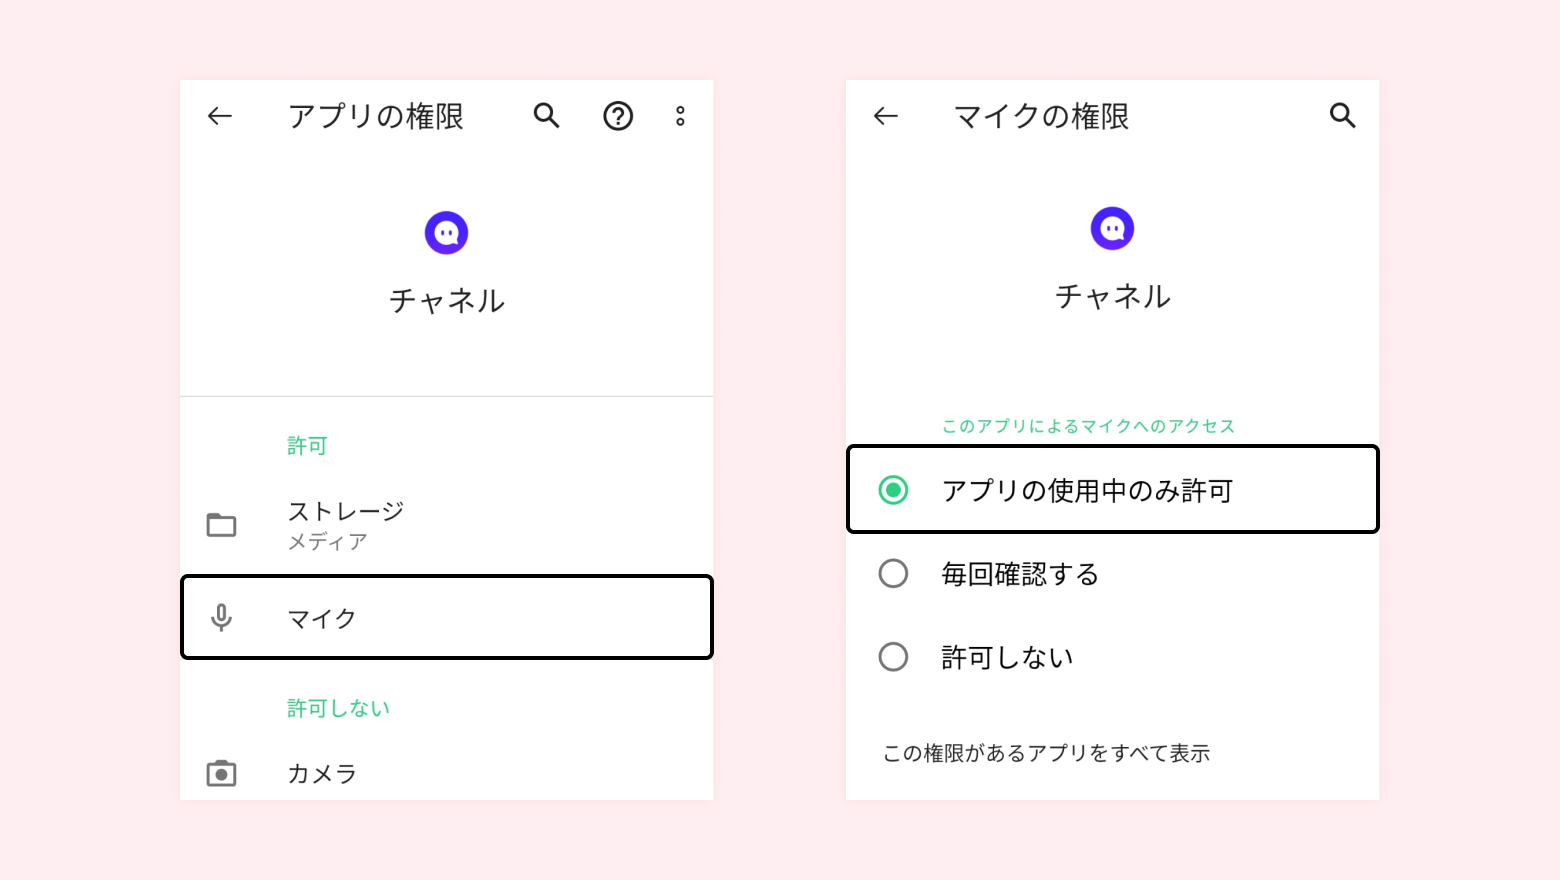
Task: Open the three-dot overflow menu
Action: click(680, 117)
